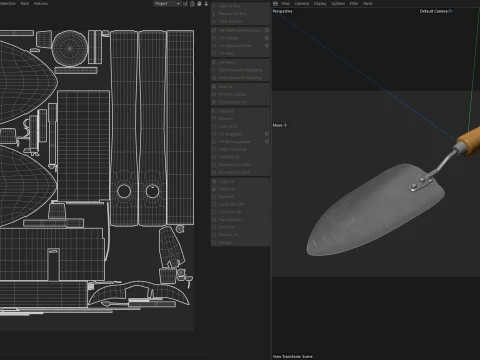This screenshot has width=480, height=360.
Task: Open the Paint menu in the UV viewport
Action: point(25,3)
